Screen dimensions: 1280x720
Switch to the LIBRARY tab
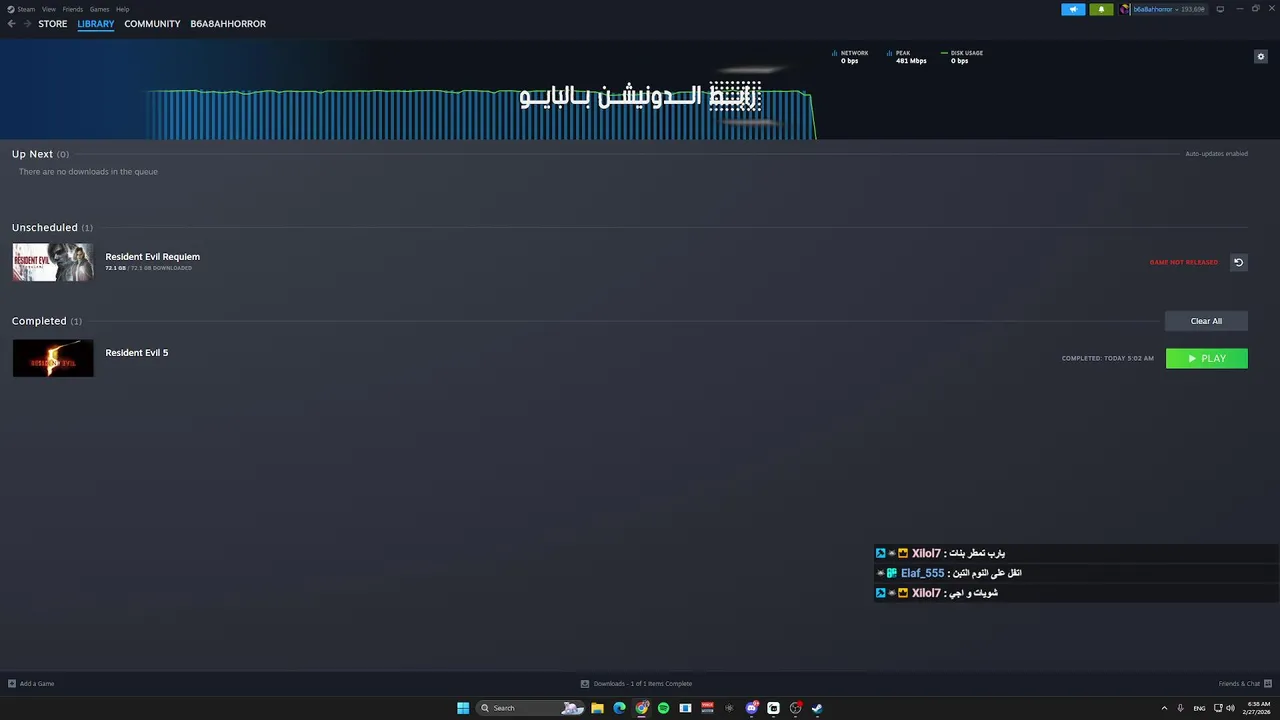click(x=96, y=24)
